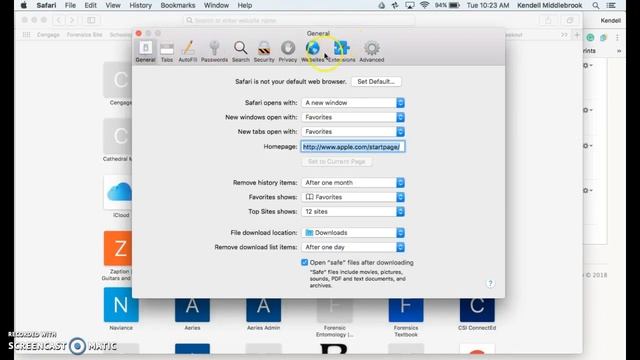This screenshot has width=640, height=360.
Task: Open the AutoFill preferences pane
Action: pos(188,51)
